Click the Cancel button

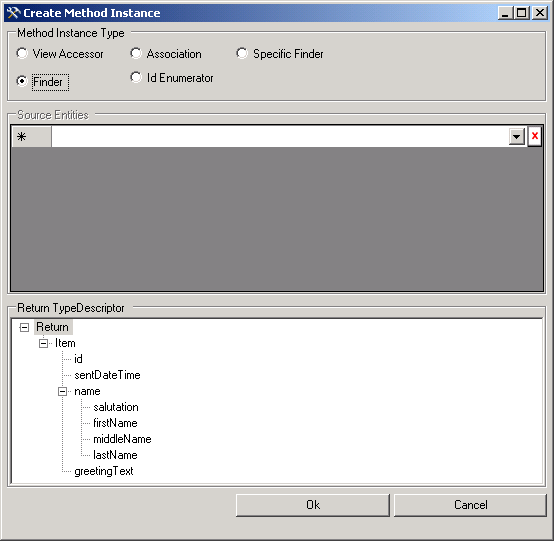pos(470,505)
